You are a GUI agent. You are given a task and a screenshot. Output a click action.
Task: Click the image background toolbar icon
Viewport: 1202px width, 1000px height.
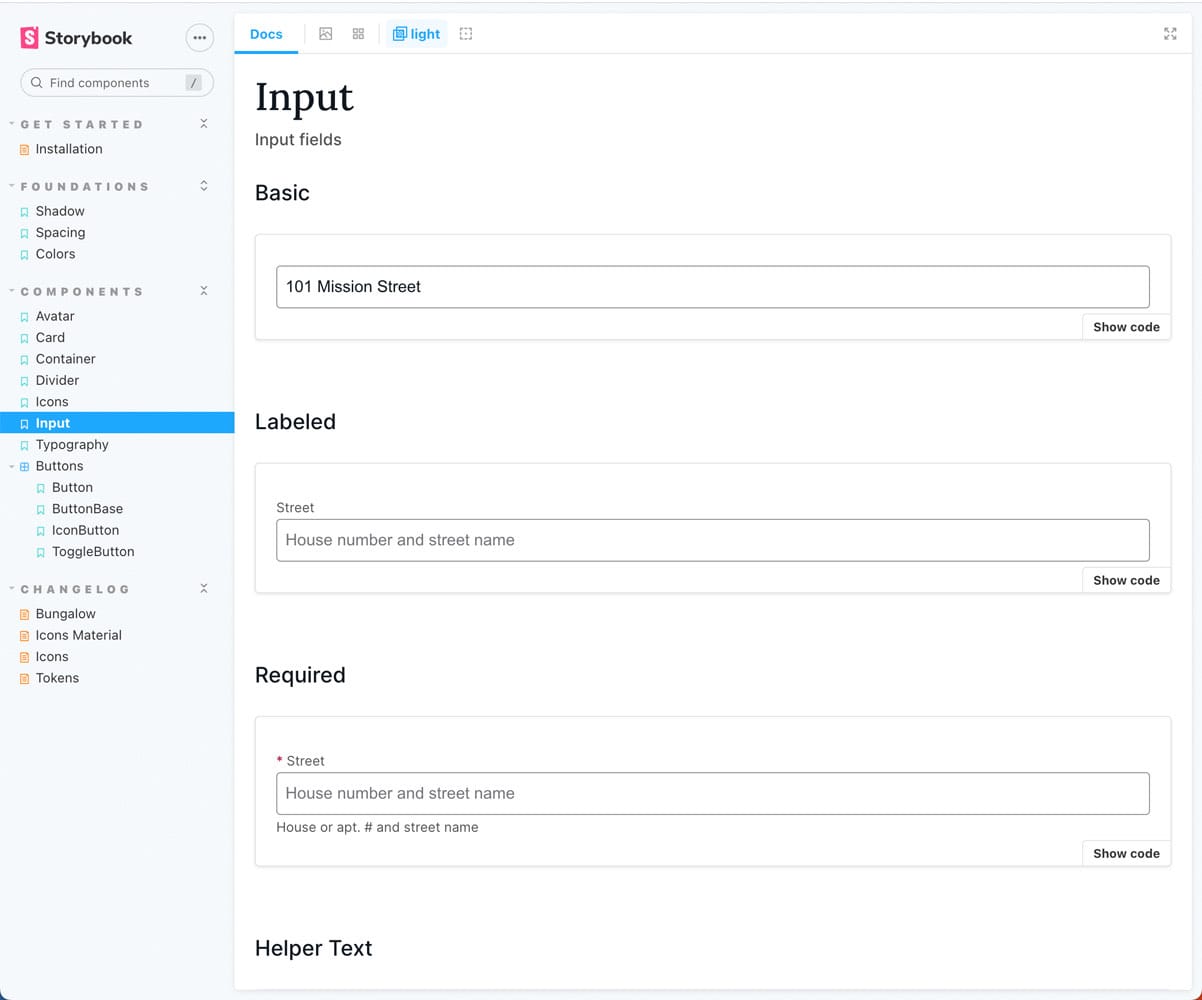(x=325, y=34)
